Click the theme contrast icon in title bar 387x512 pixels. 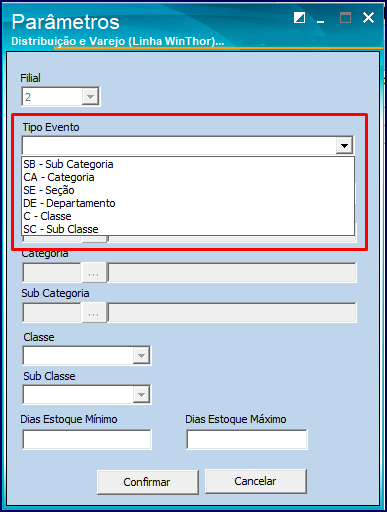[x=299, y=17]
